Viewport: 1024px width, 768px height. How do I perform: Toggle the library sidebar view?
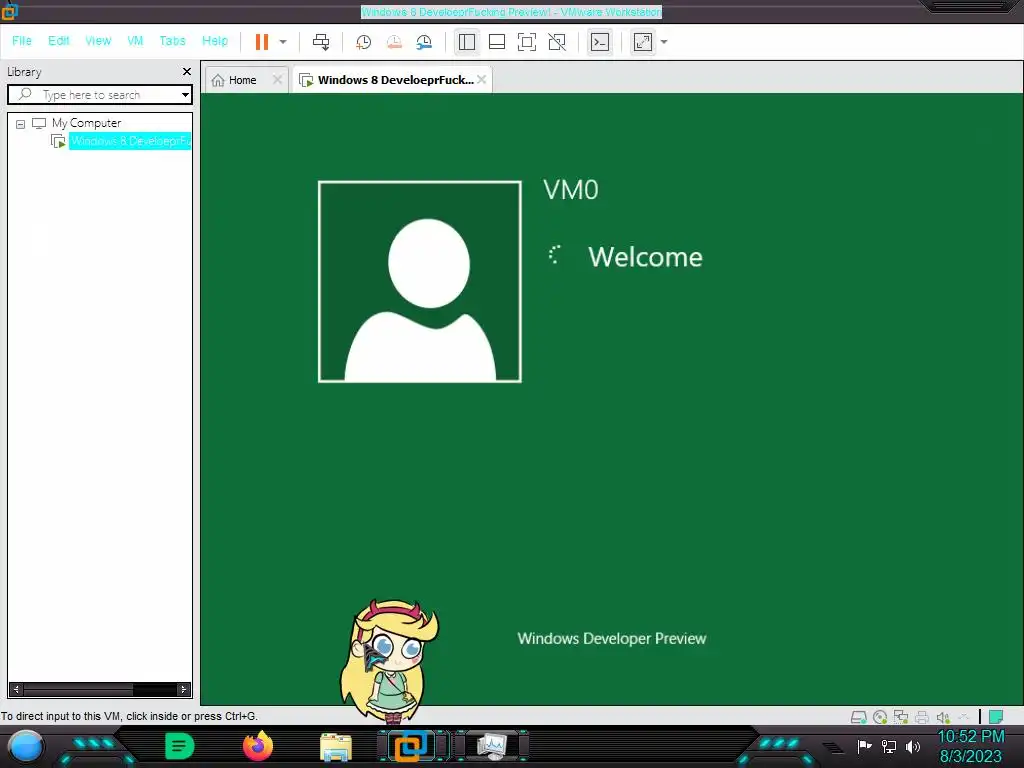coord(466,42)
